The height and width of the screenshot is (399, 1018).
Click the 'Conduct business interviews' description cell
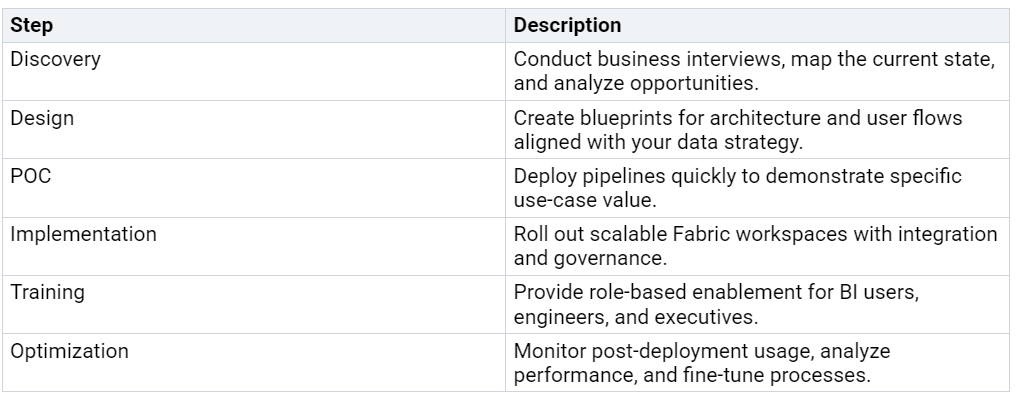(x=757, y=71)
